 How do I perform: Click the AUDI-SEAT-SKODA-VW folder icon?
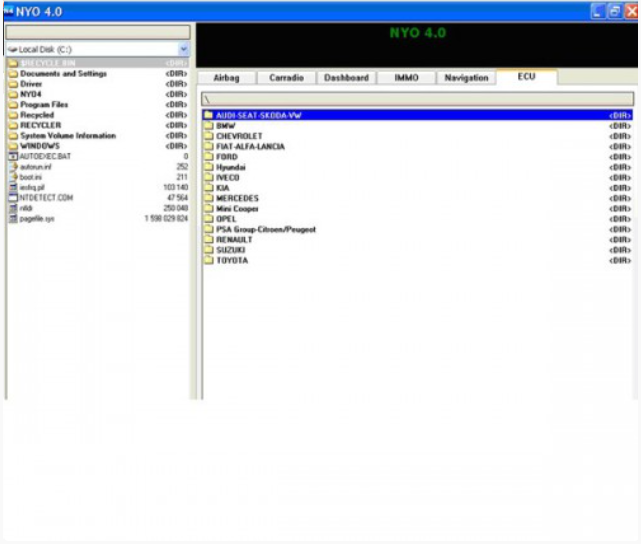pyautogui.click(x=208, y=115)
